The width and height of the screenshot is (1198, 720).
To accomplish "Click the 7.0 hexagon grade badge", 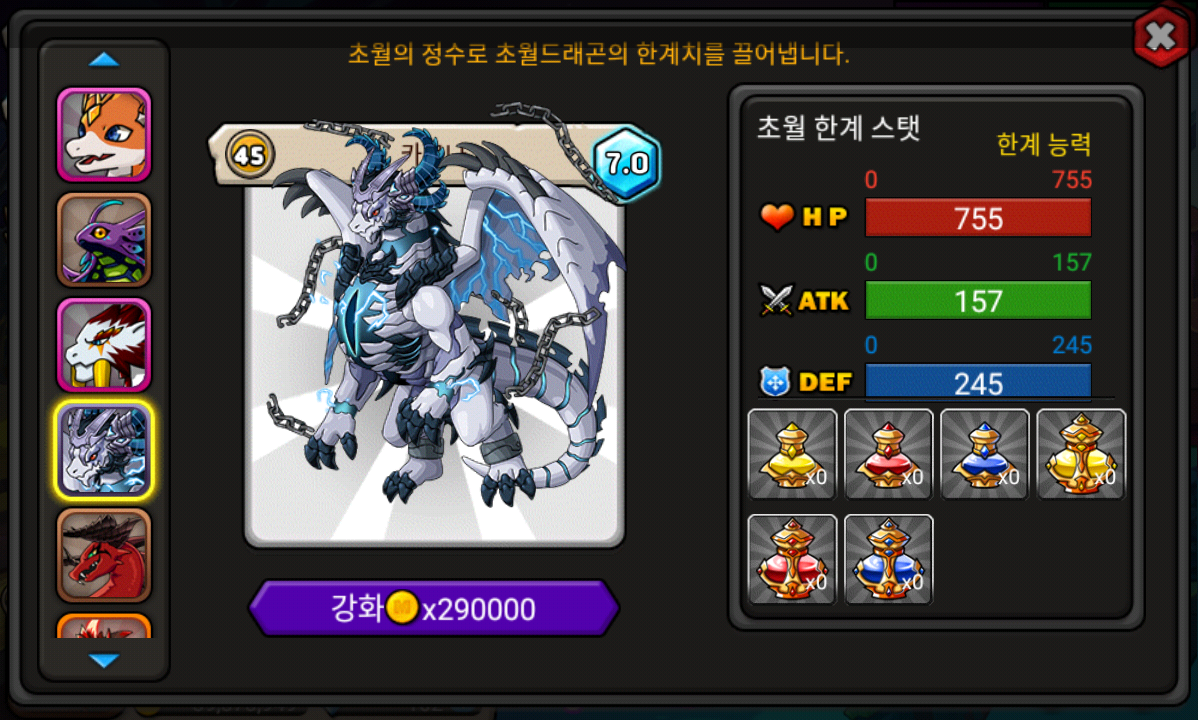I will tap(627, 163).
